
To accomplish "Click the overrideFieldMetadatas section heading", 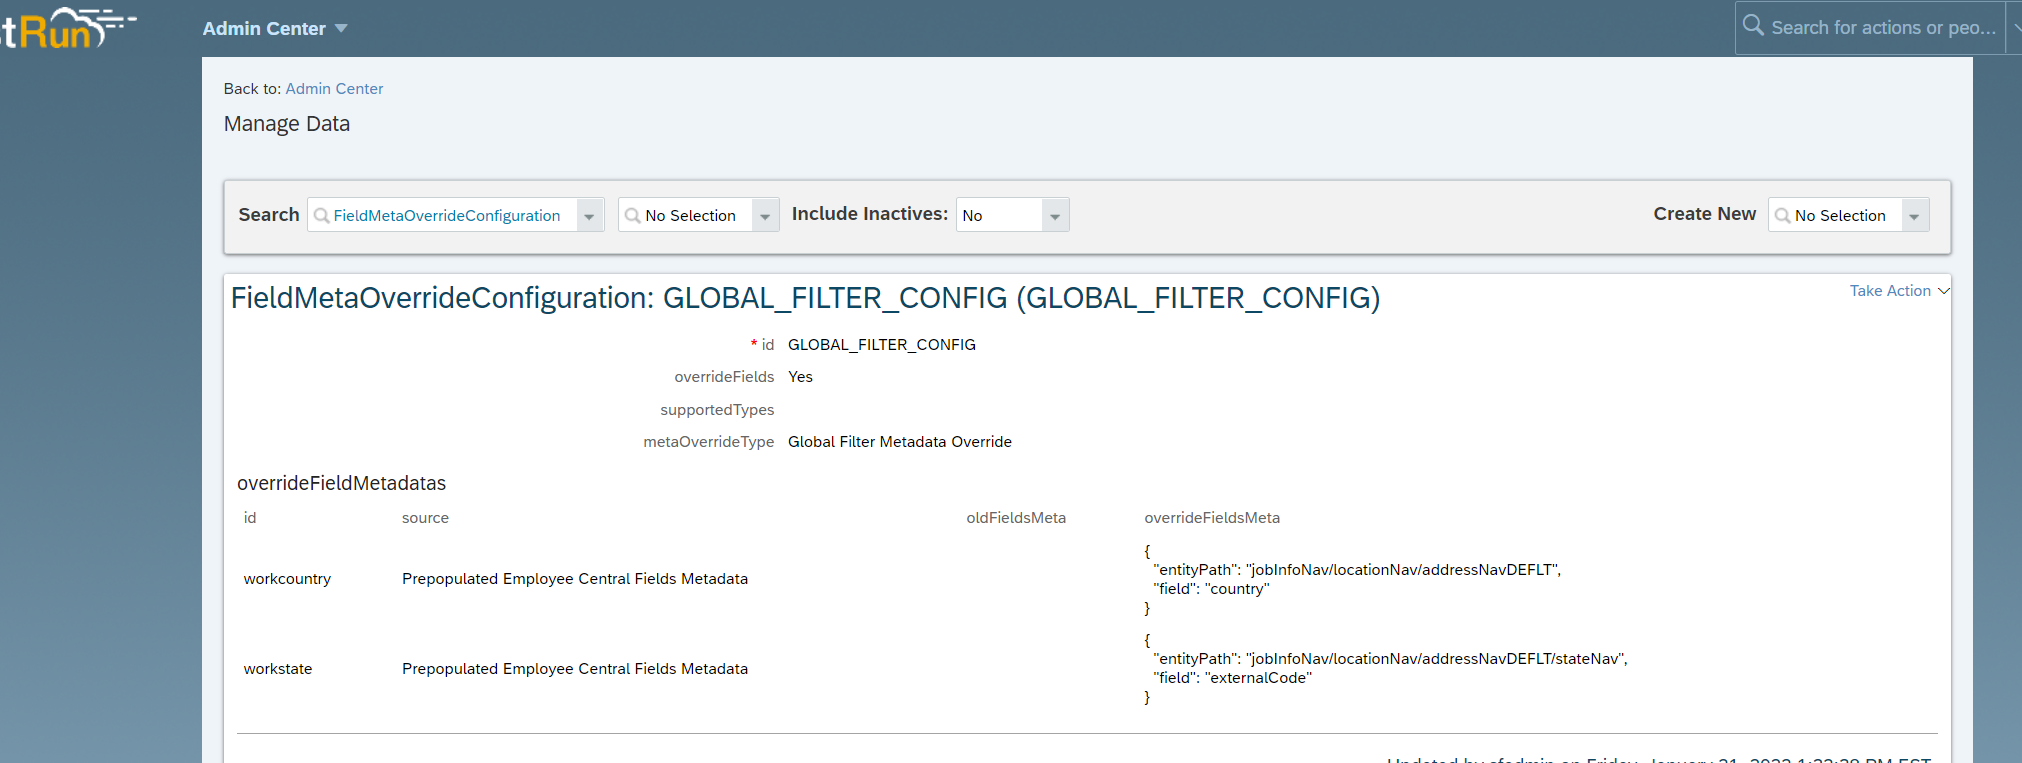I will tap(341, 483).
